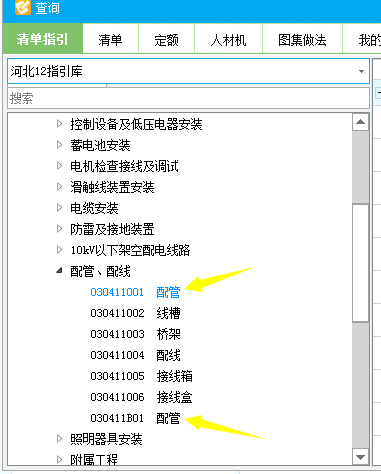Viewport: 381px width, 474px height.
Task: Expand the 防雷及接地装置 node
Action: coord(59,229)
